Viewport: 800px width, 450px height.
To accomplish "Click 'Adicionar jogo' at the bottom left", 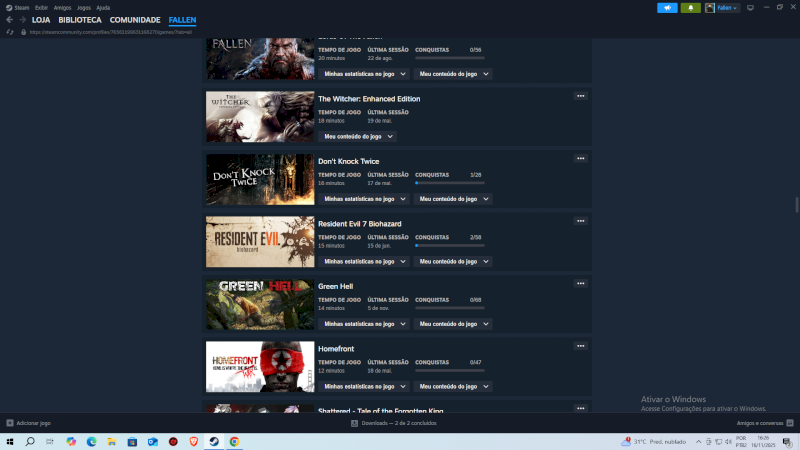I will coord(28,423).
